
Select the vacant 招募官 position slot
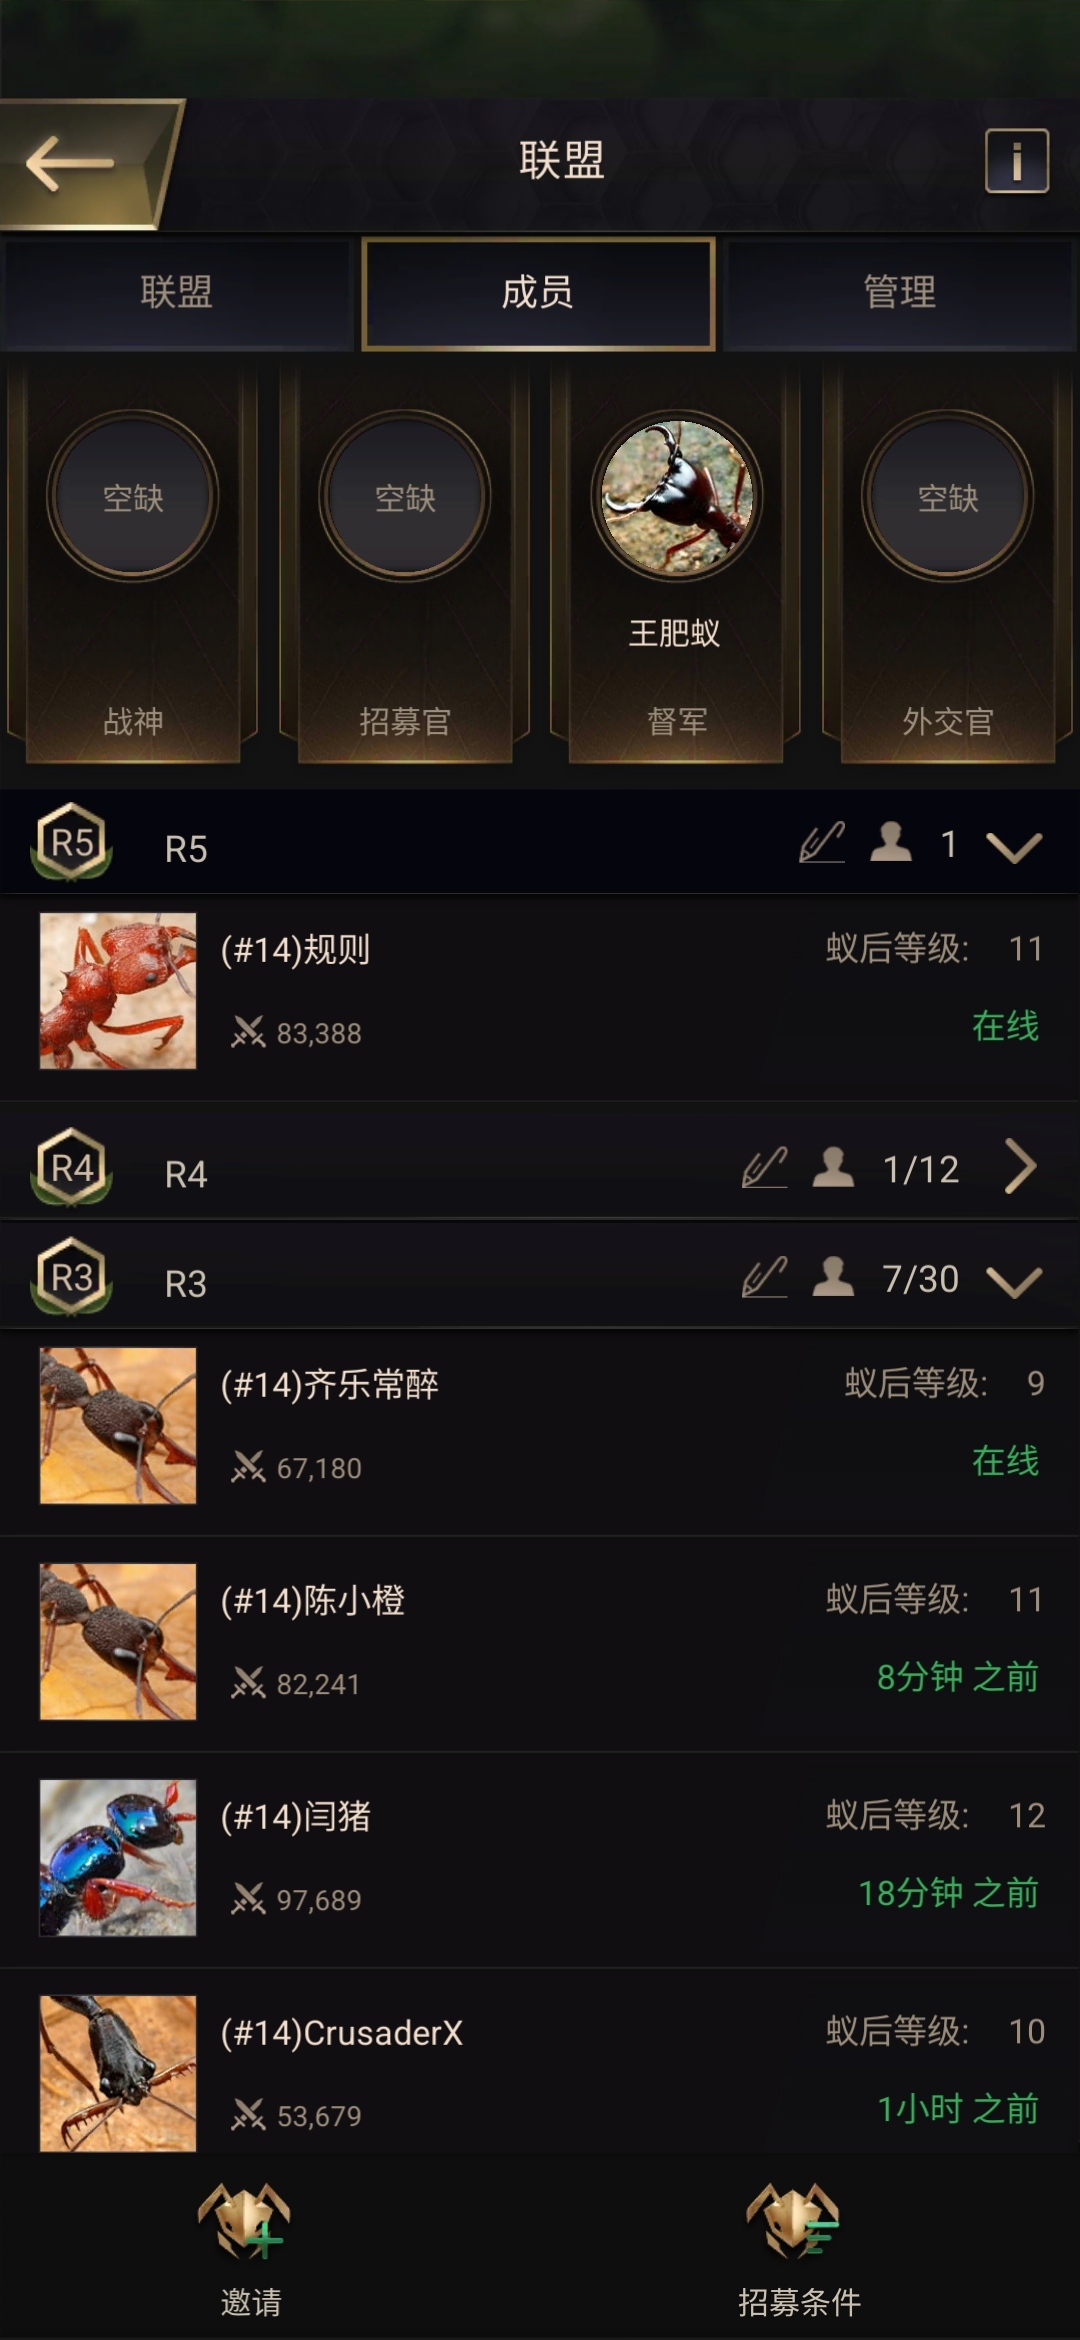click(x=404, y=497)
